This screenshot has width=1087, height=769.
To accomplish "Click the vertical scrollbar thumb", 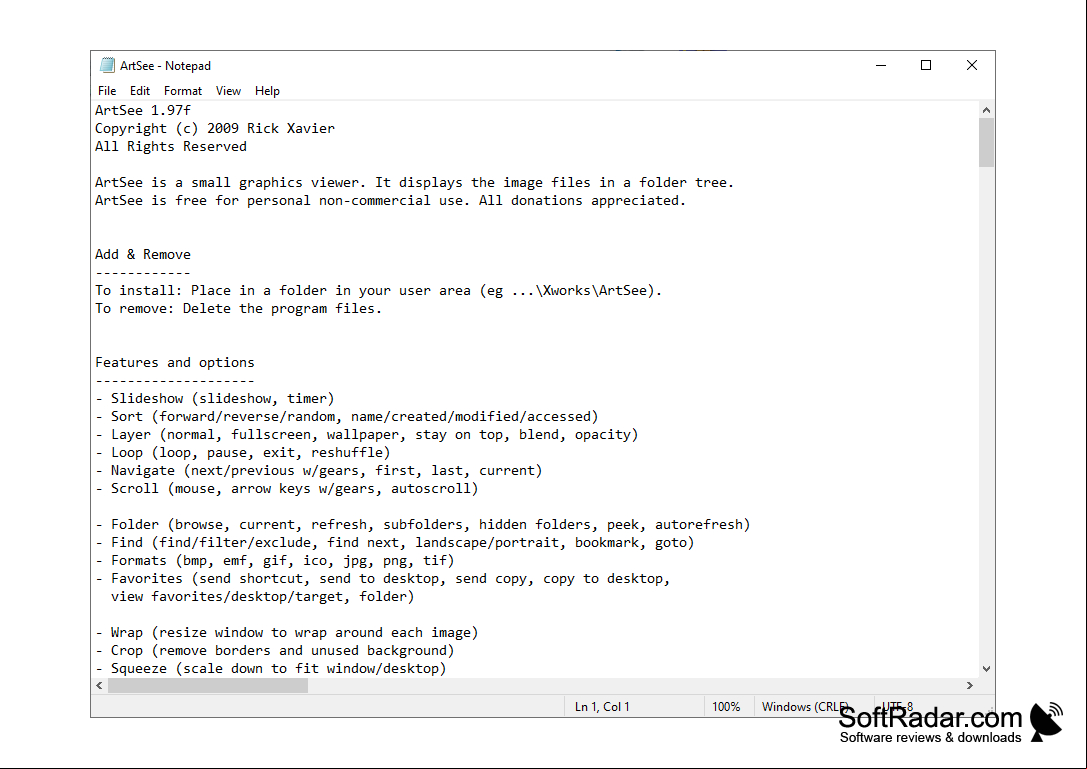I will [986, 143].
